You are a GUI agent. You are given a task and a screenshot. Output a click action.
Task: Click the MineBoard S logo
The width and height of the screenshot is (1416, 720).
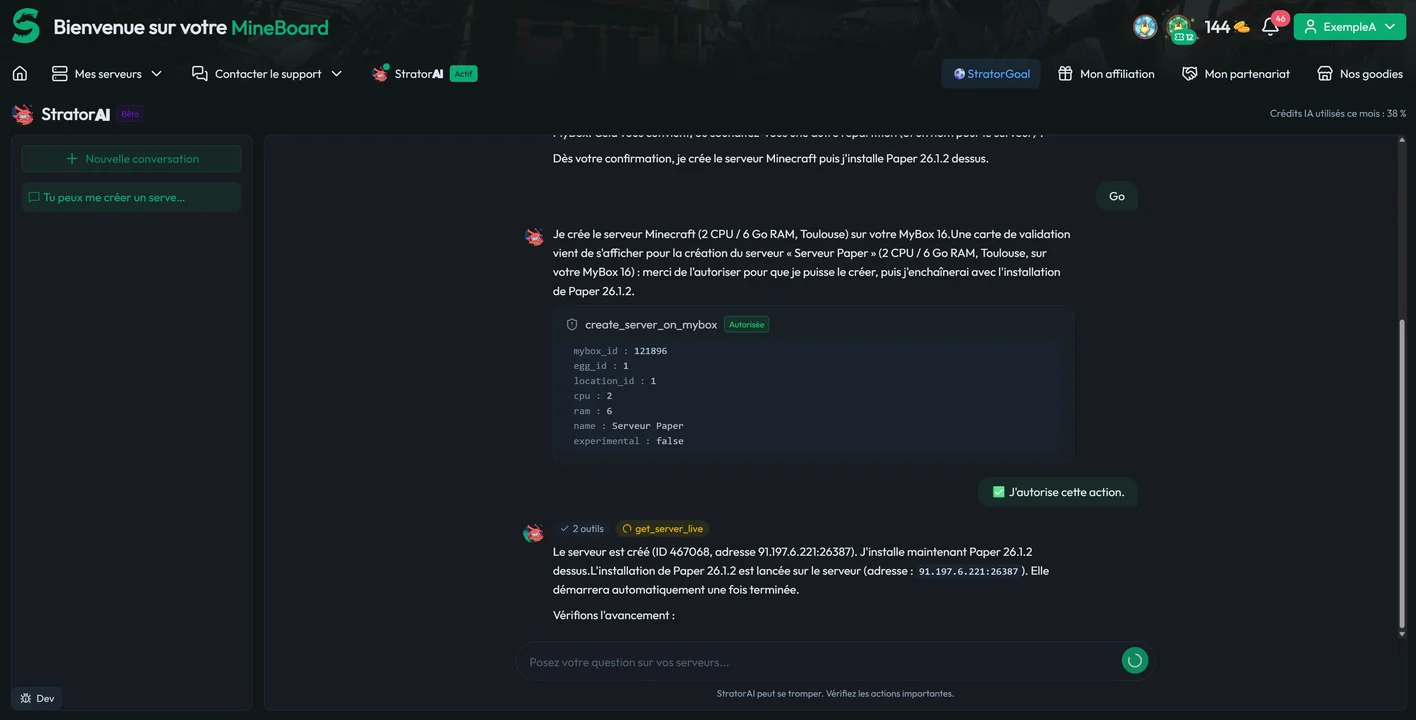click(x=26, y=27)
